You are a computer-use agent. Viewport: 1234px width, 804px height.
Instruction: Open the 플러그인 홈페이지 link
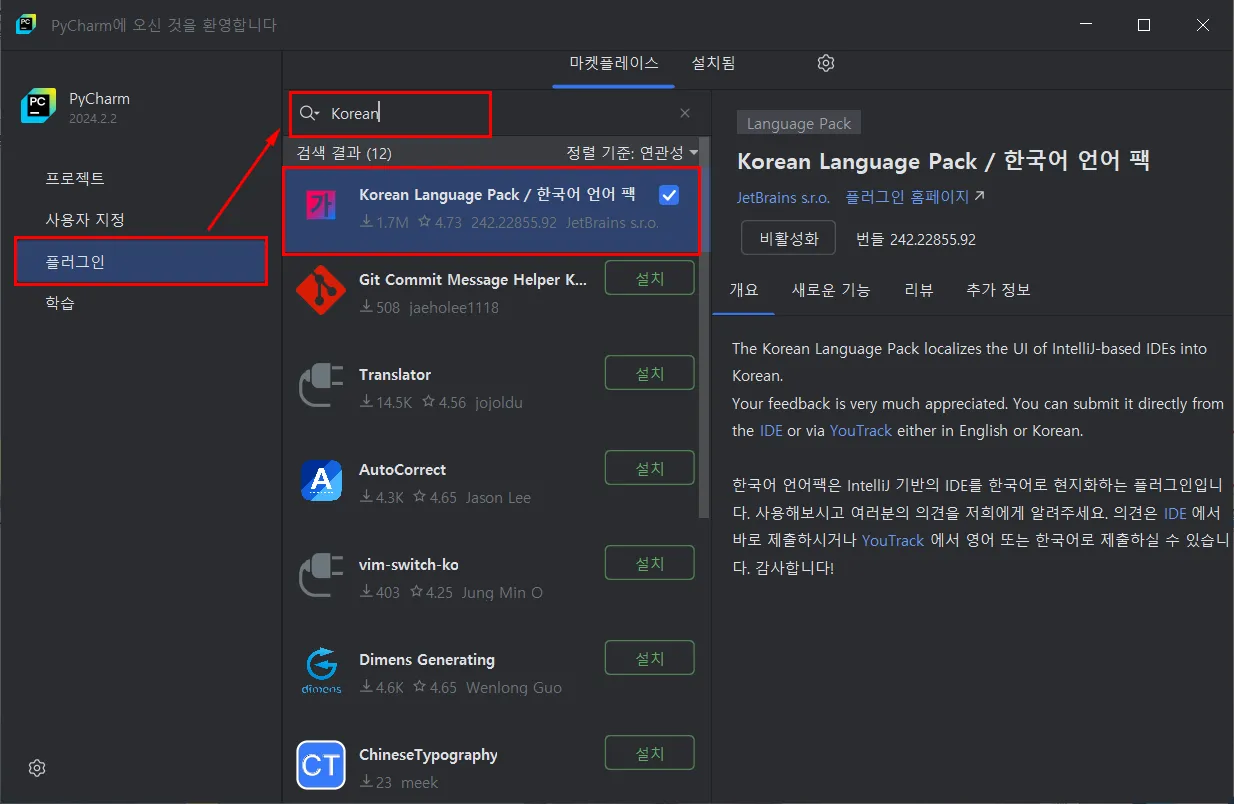[x=907, y=197]
